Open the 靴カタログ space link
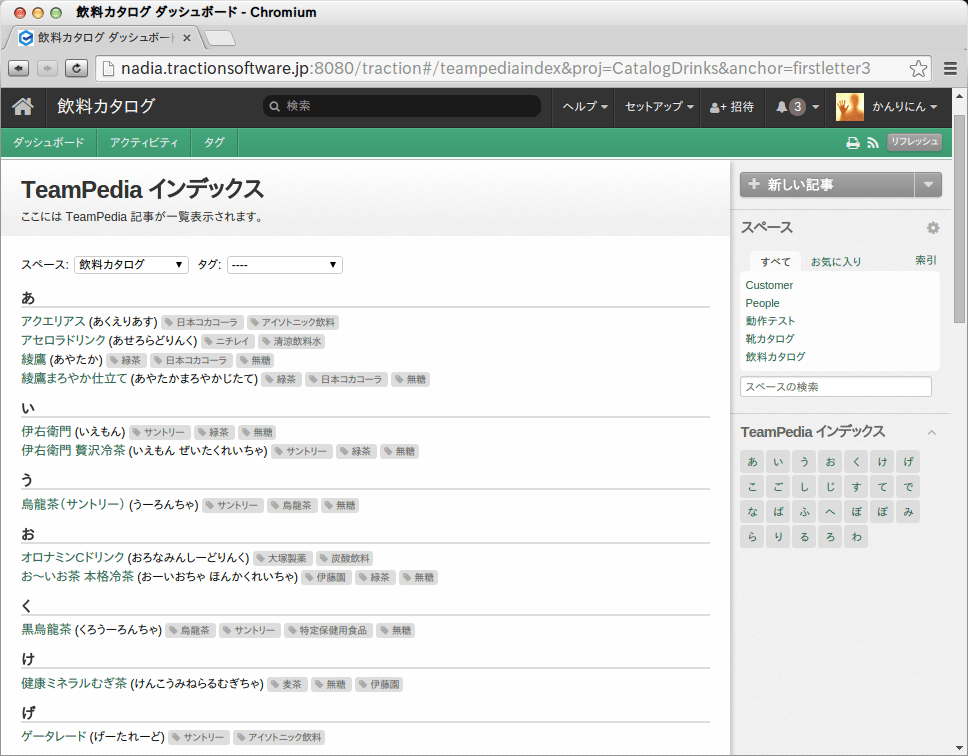Viewport: 968px width, 756px height. (x=770, y=339)
